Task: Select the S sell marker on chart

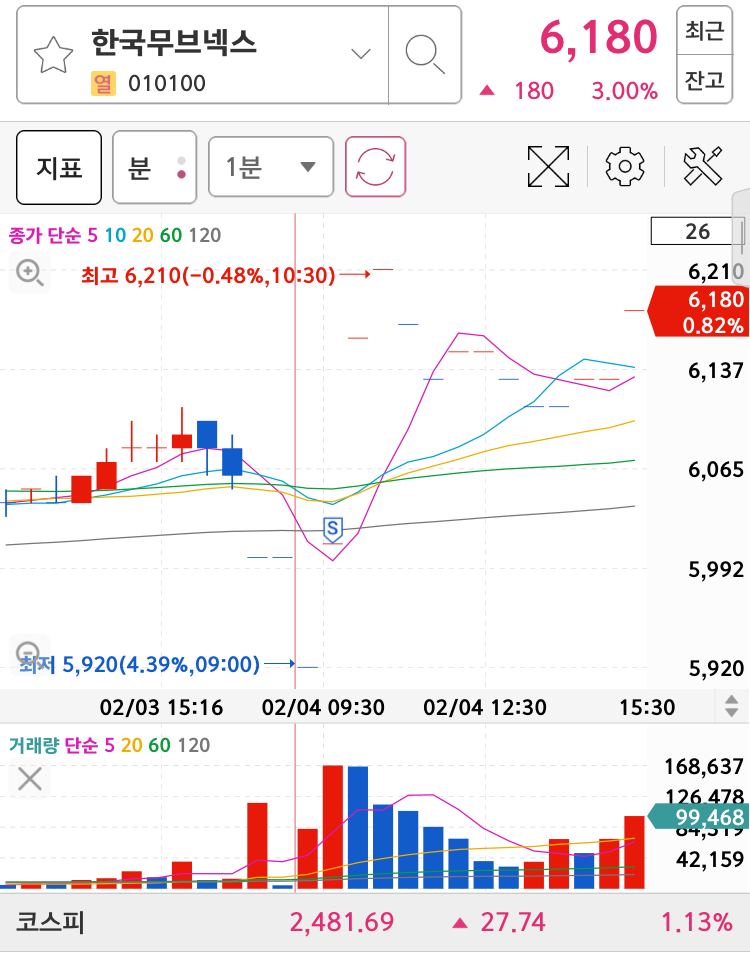Action: click(332, 528)
